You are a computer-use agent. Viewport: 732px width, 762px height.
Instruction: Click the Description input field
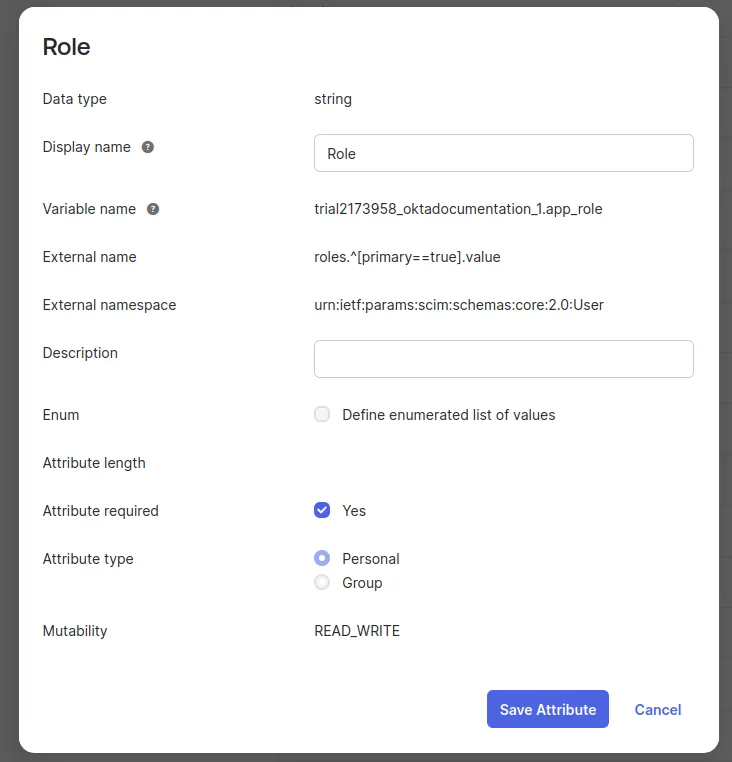(x=504, y=359)
